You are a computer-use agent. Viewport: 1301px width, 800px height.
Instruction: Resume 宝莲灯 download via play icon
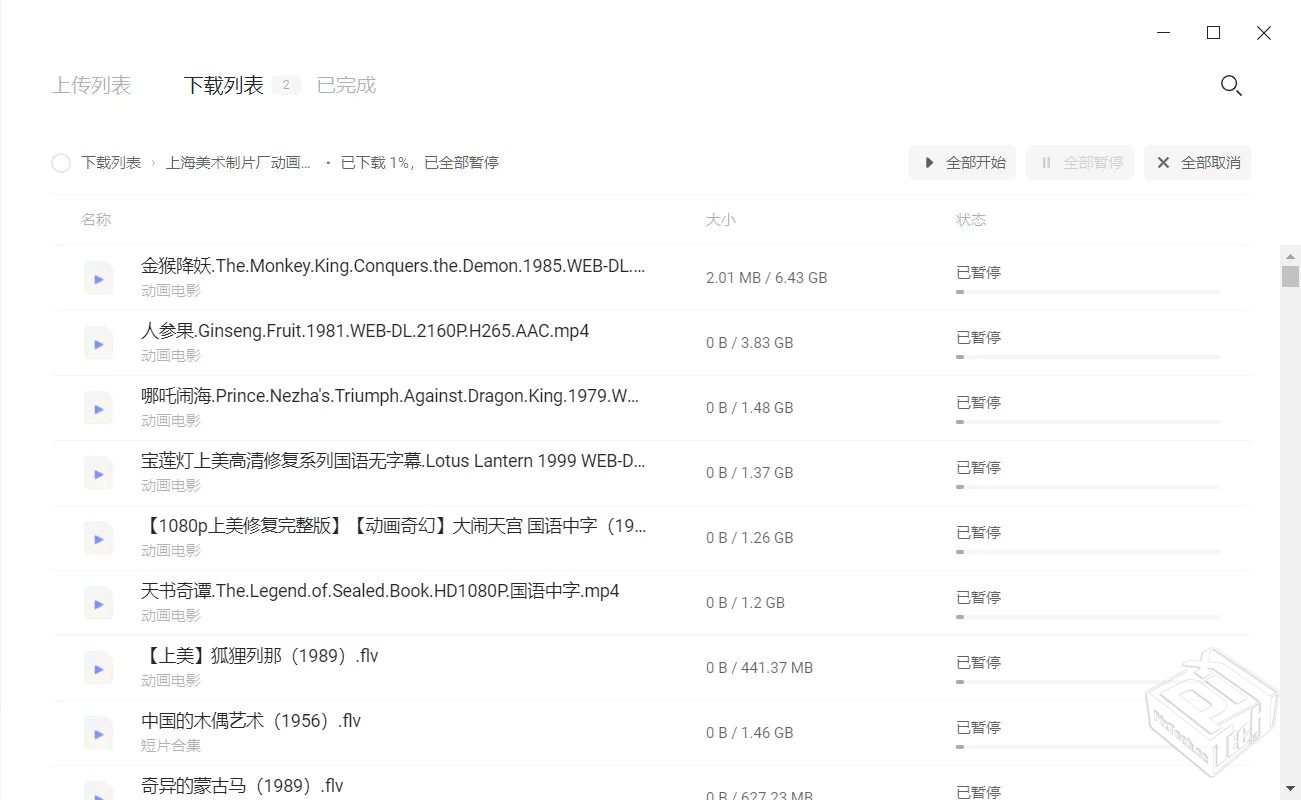click(x=98, y=473)
